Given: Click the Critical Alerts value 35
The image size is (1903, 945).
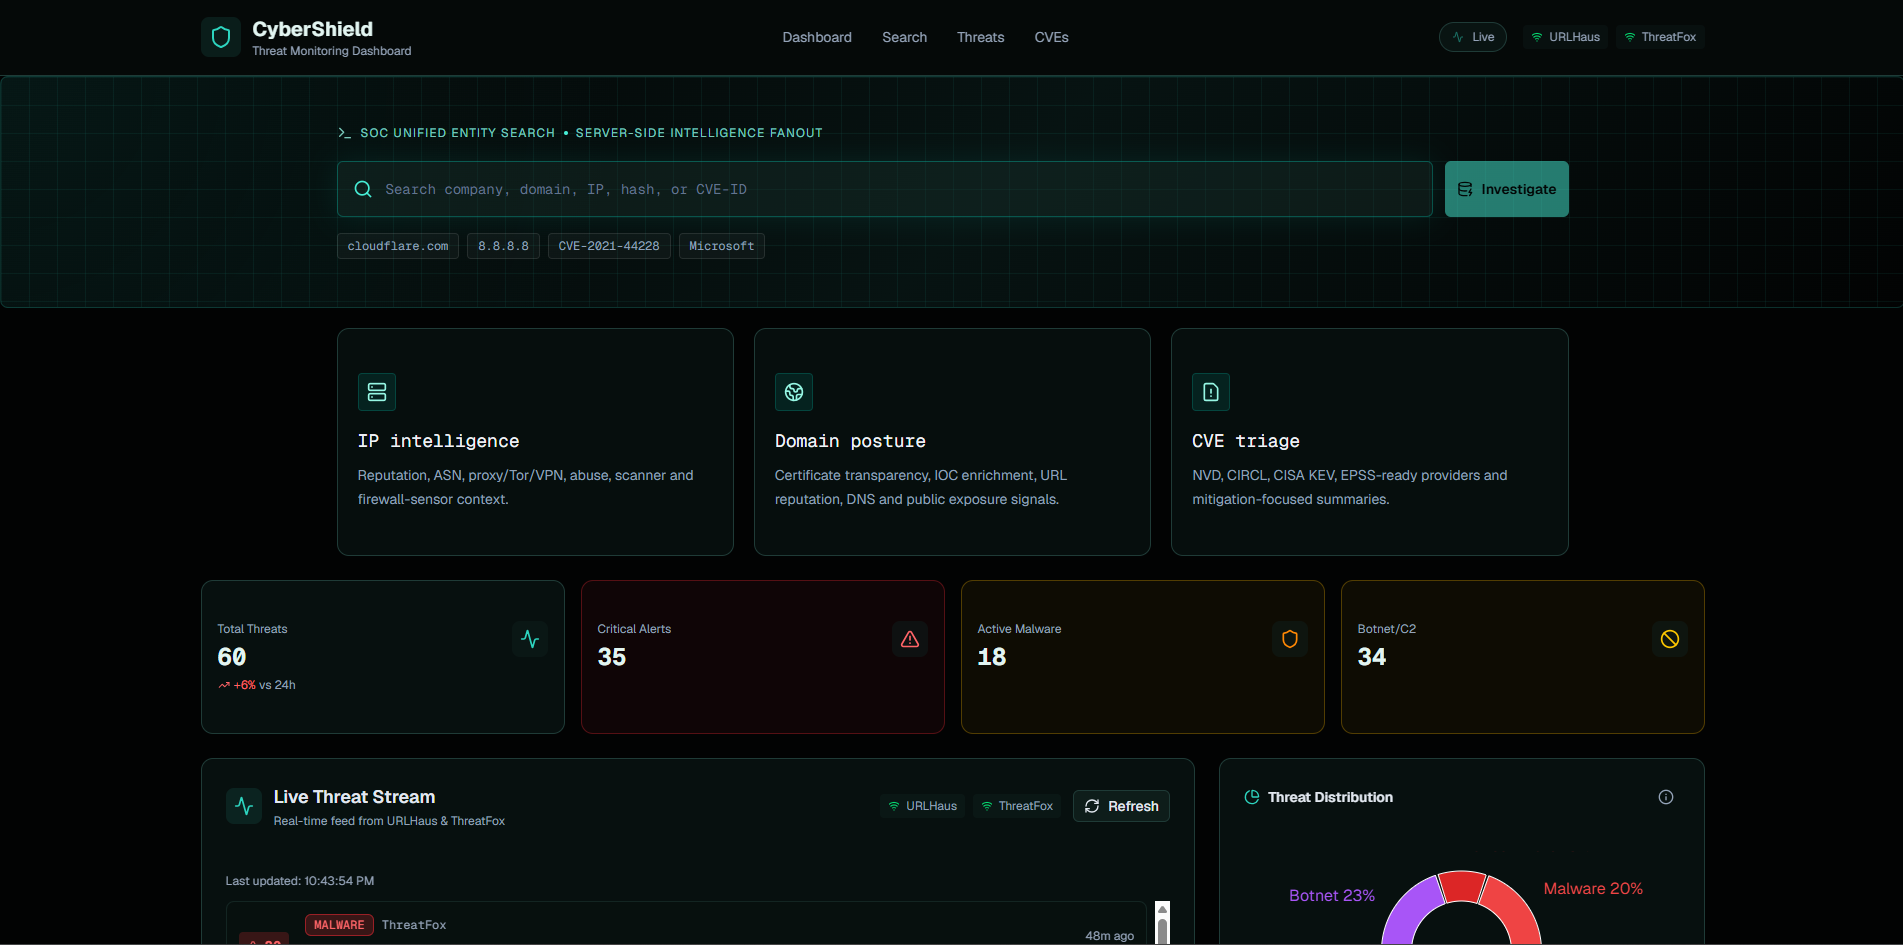Looking at the screenshot, I should tap(612, 657).
